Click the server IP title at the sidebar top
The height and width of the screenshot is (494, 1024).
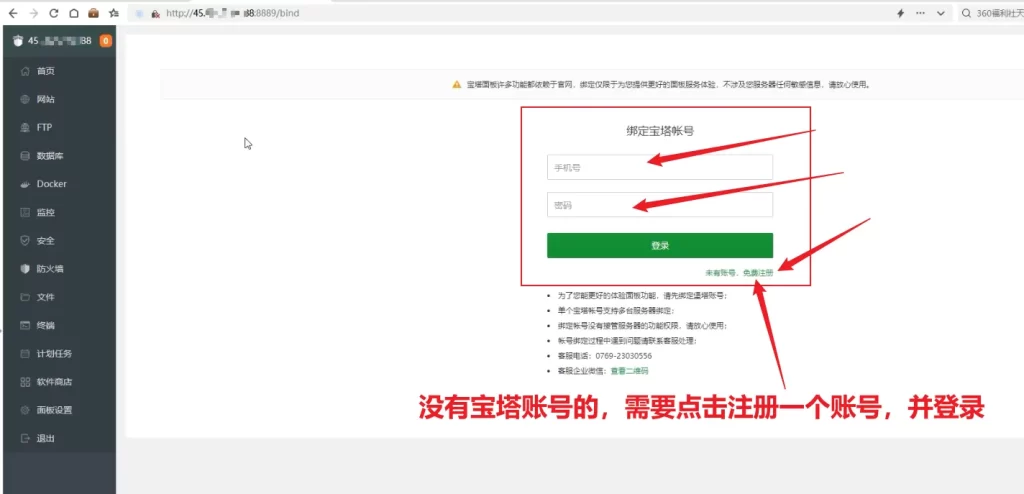pos(59,41)
